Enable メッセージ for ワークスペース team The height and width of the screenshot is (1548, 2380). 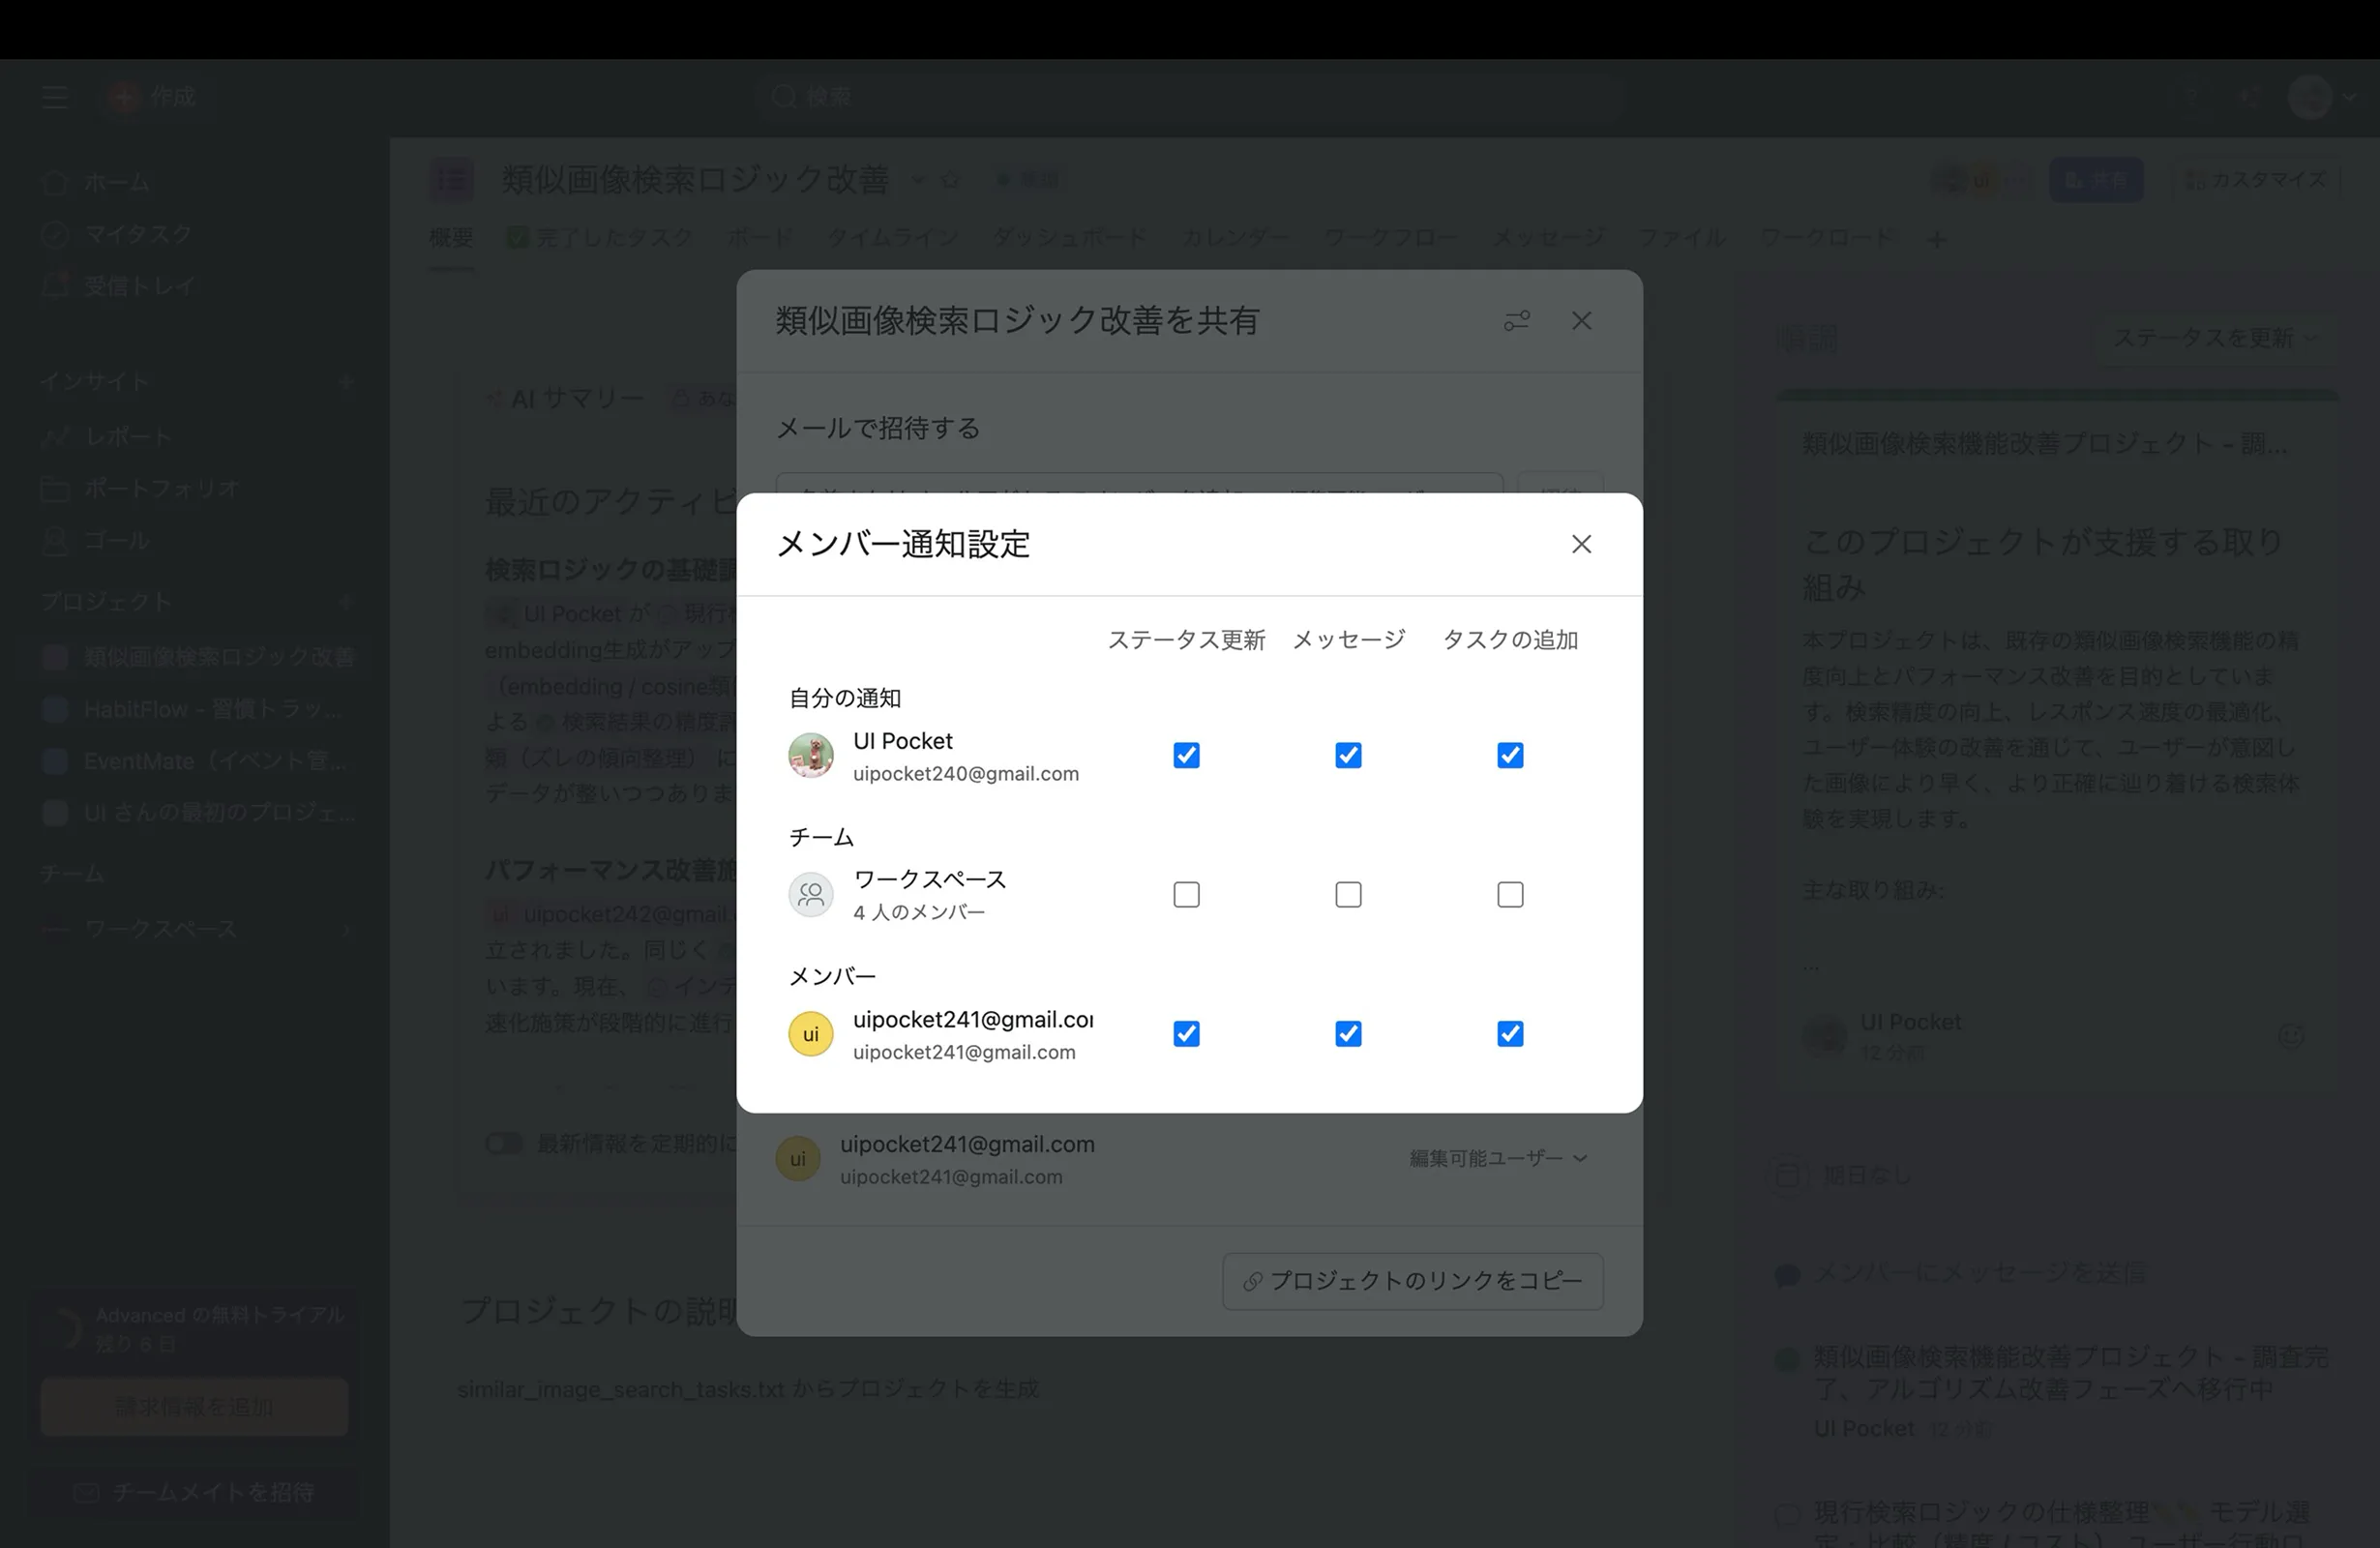pos(1348,894)
